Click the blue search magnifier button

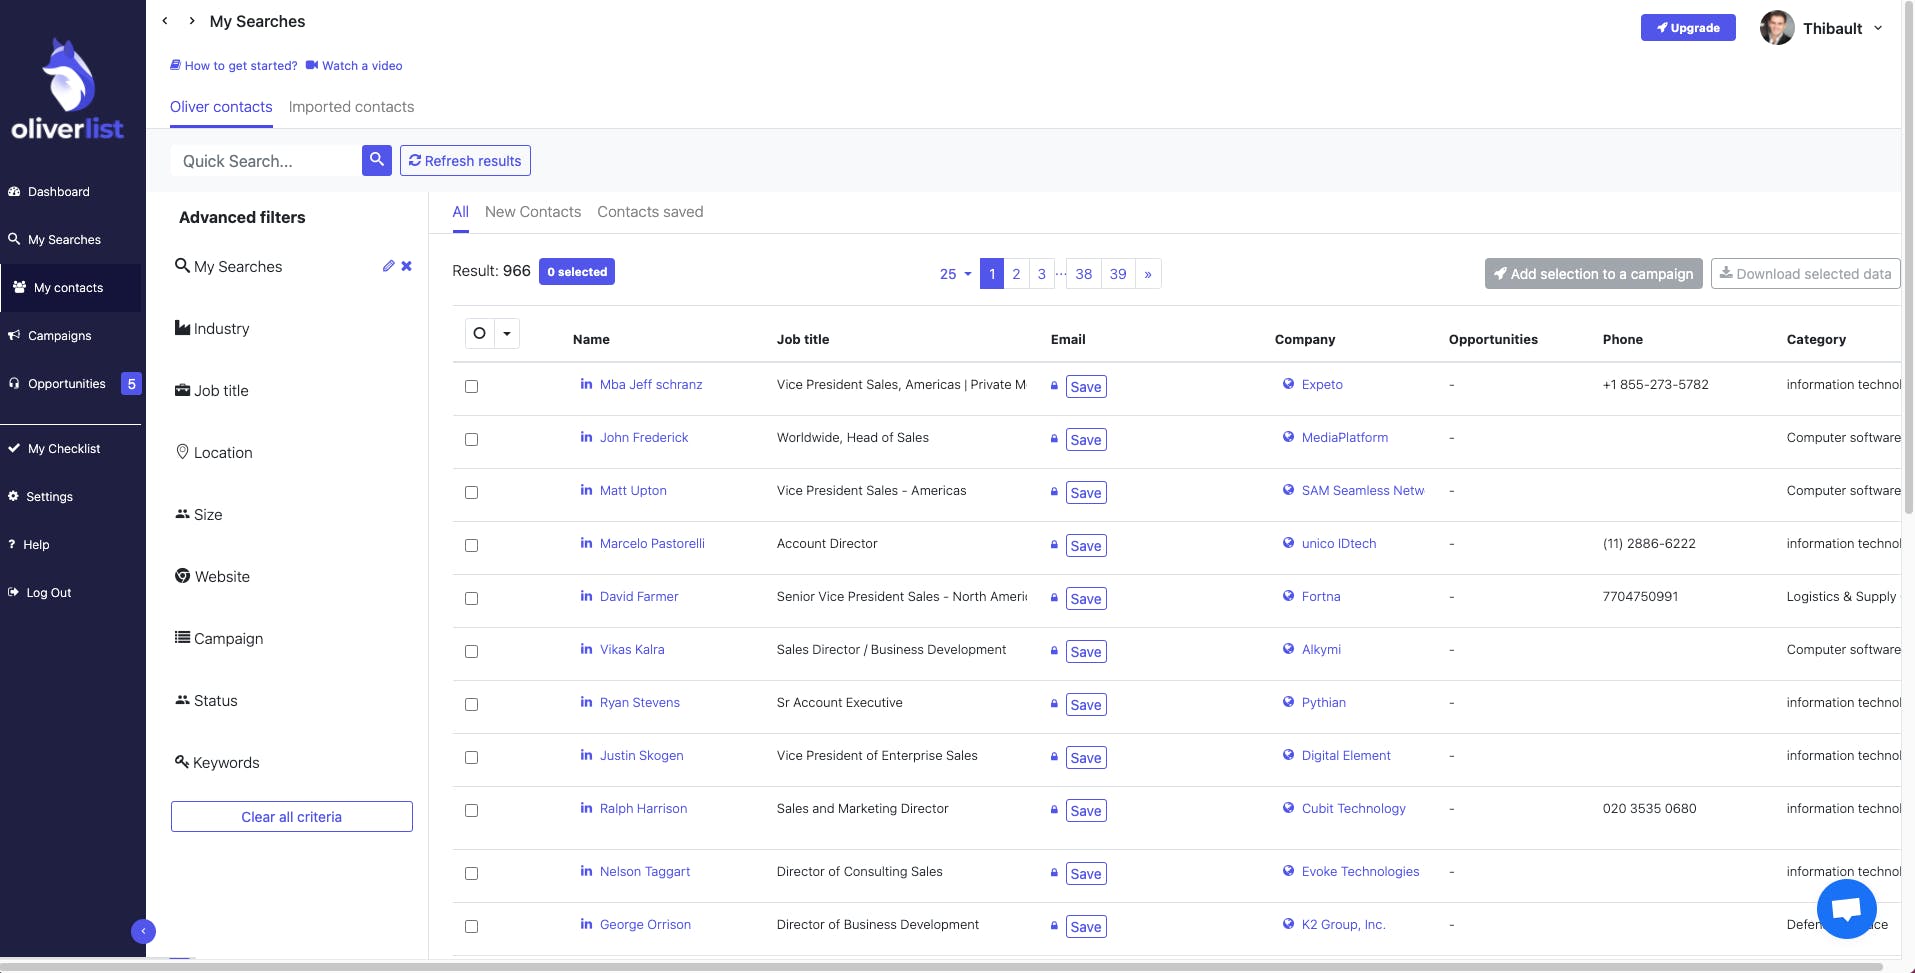tap(376, 160)
